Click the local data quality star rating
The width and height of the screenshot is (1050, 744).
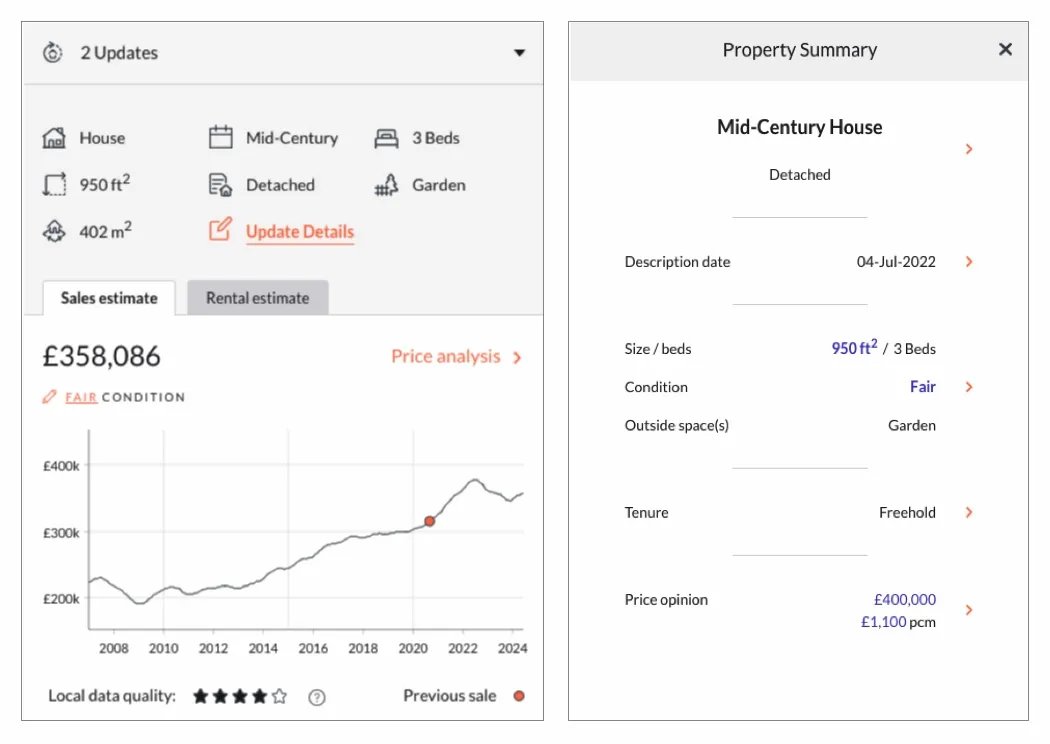(x=240, y=696)
